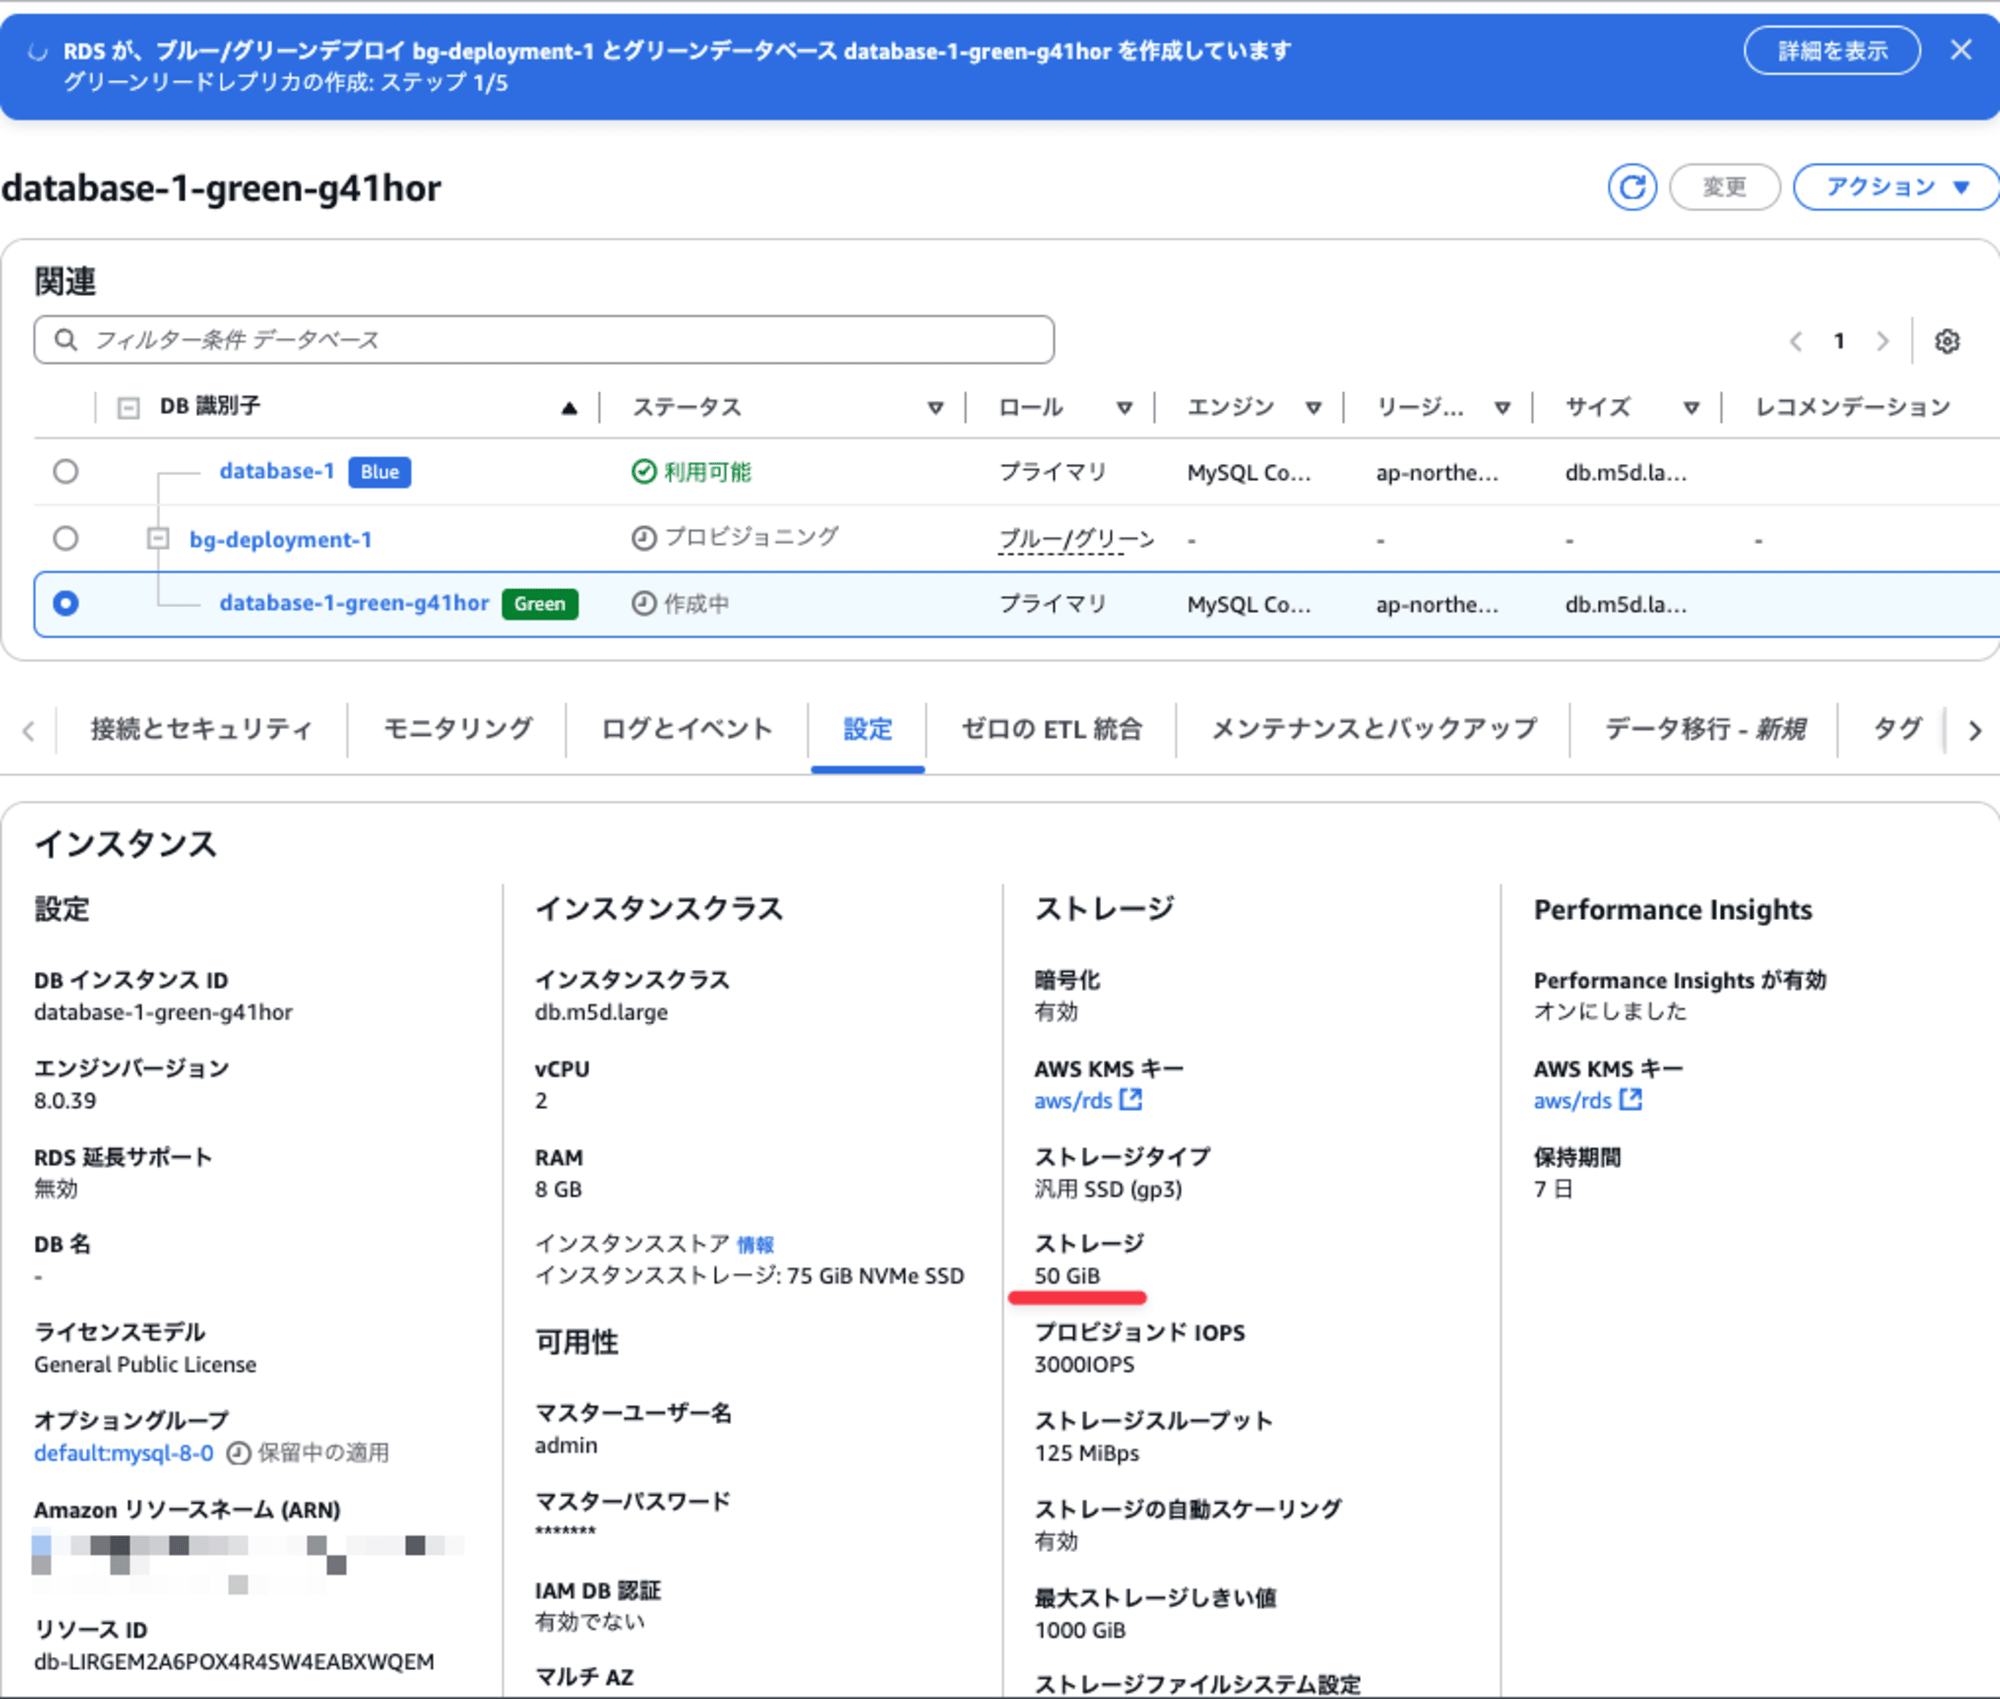Click the 1000 GiB maximum storage value

[1080, 1630]
